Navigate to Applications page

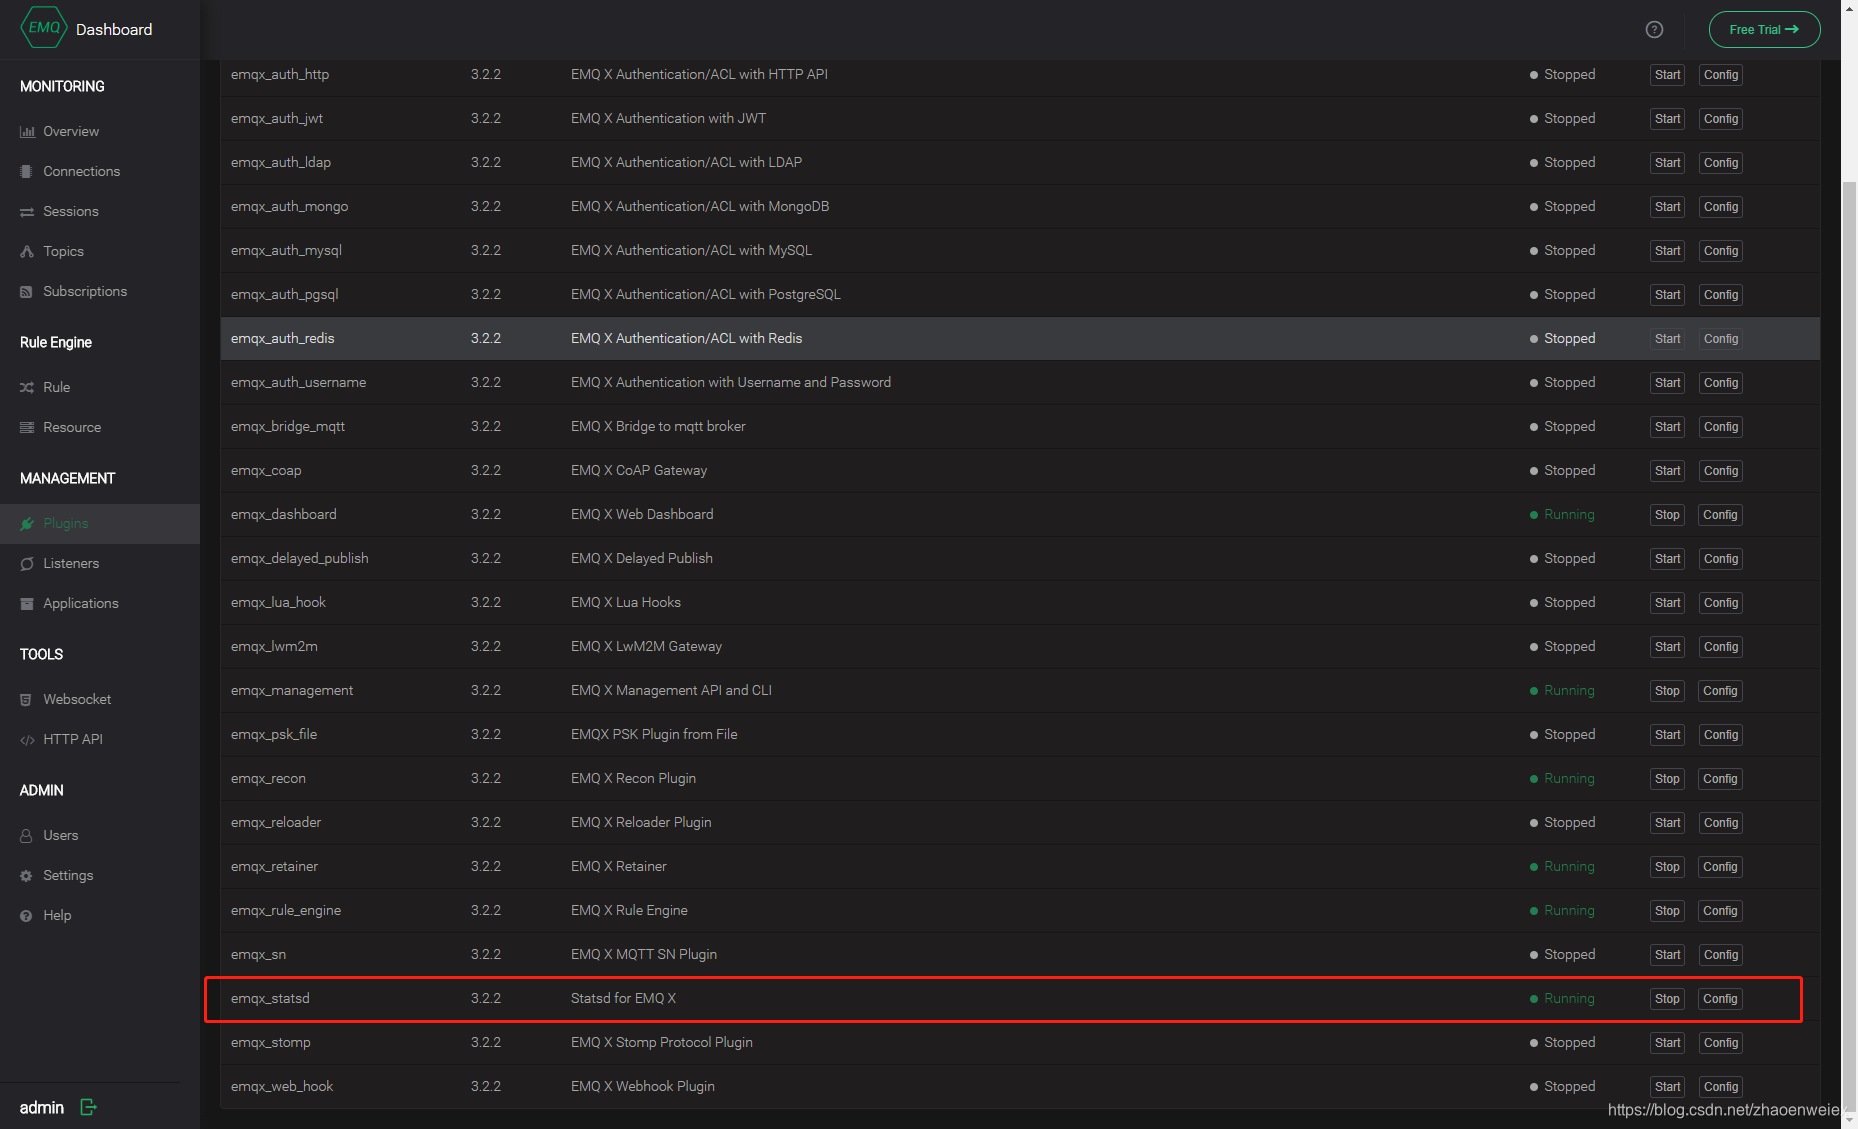[100, 604]
